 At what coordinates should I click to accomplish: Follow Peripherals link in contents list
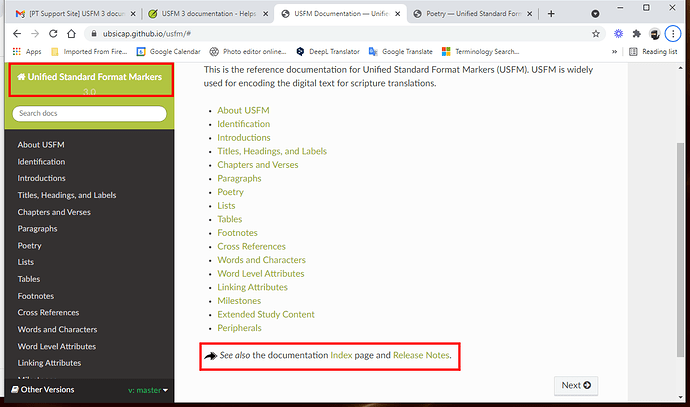pyautogui.click(x=239, y=328)
